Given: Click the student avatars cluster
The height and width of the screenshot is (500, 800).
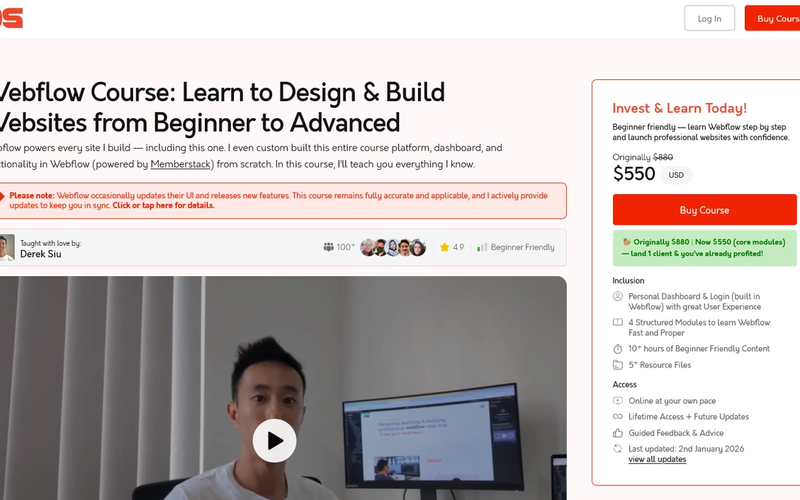Looking at the screenshot, I should (x=393, y=247).
